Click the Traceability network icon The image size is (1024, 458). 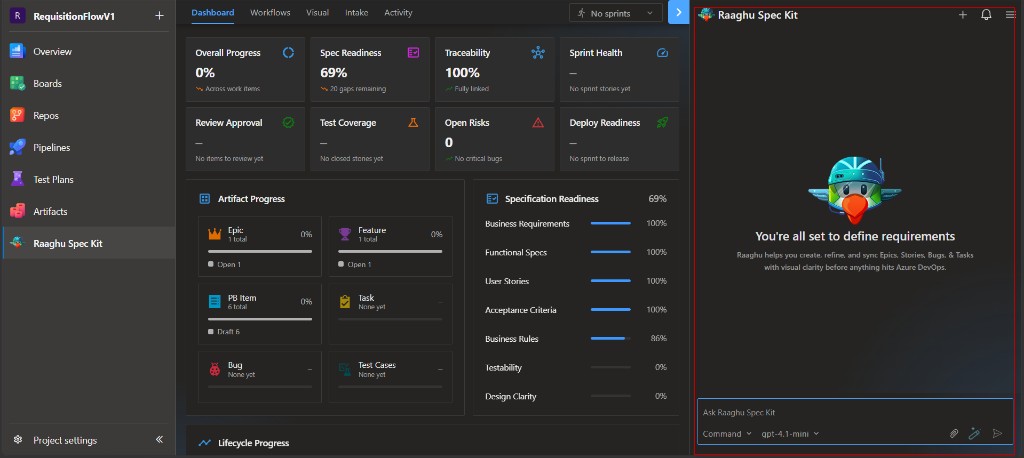pos(538,53)
